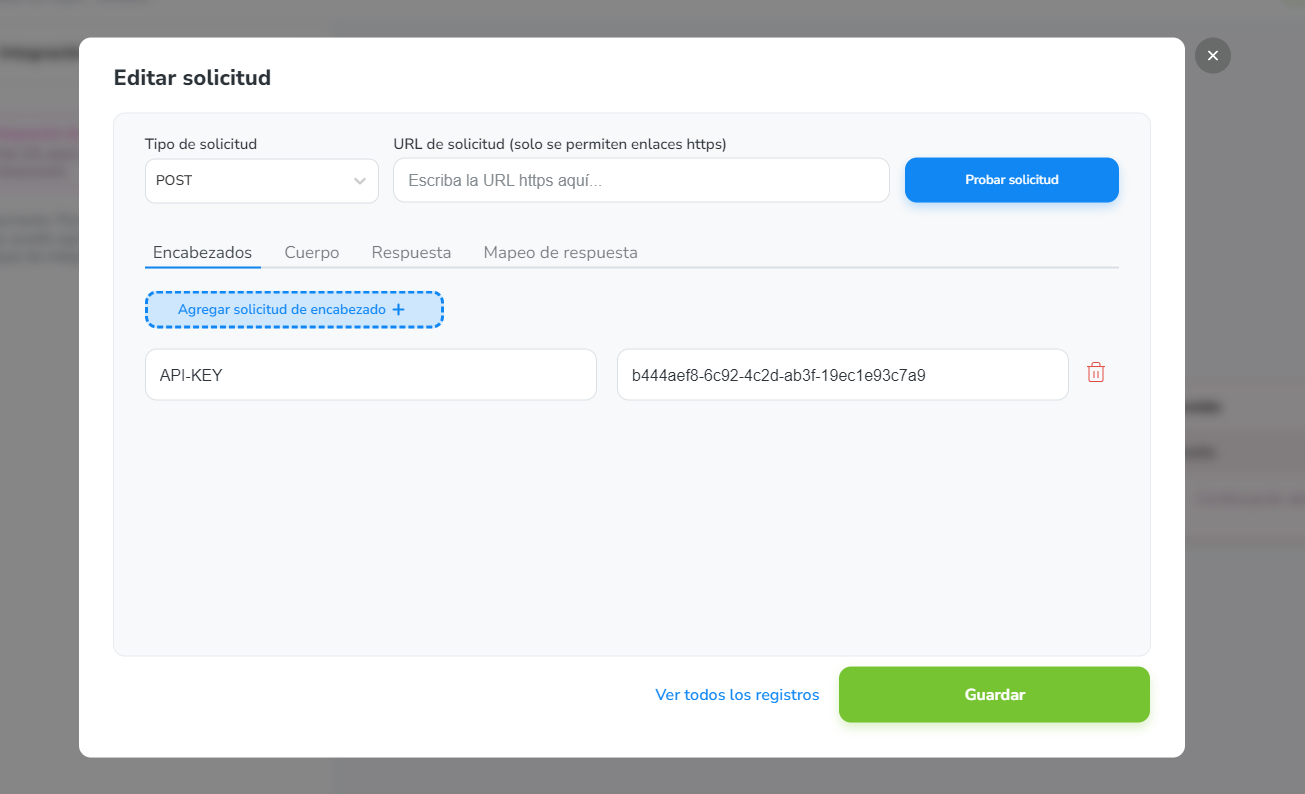The width and height of the screenshot is (1305, 794).
Task: Close the Editar solicitud dialog
Action: [1212, 56]
